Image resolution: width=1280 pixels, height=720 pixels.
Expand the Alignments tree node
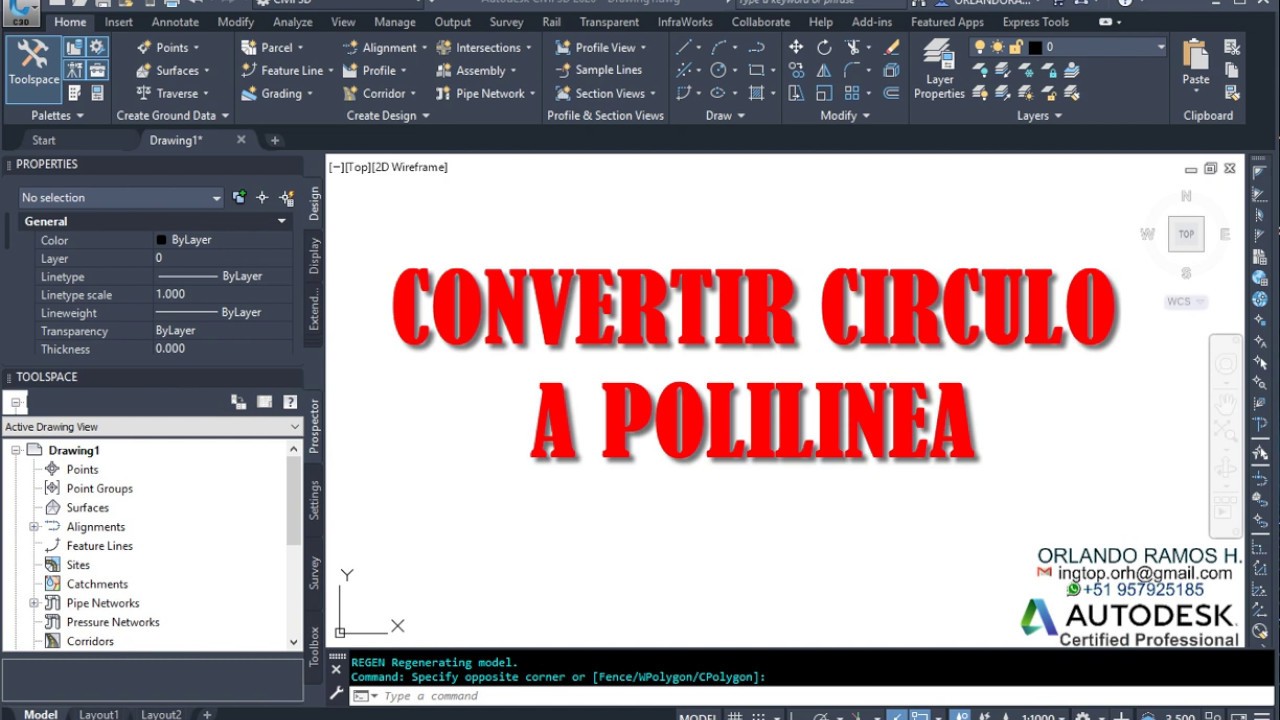[34, 527]
